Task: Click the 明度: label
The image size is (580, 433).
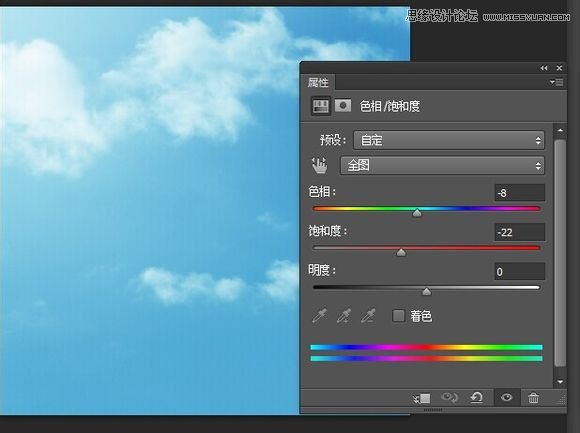Action: pos(322,270)
